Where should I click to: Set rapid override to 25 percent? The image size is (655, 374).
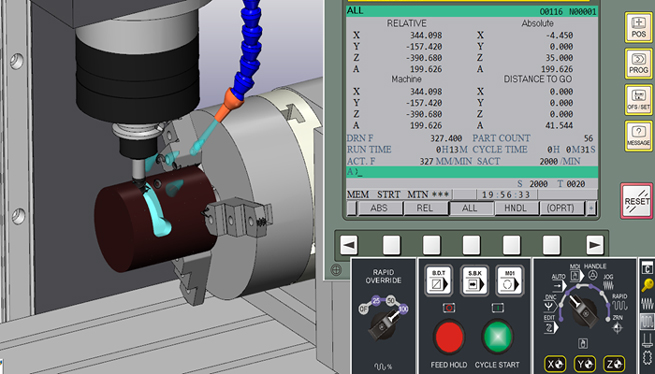pyautogui.click(x=376, y=300)
